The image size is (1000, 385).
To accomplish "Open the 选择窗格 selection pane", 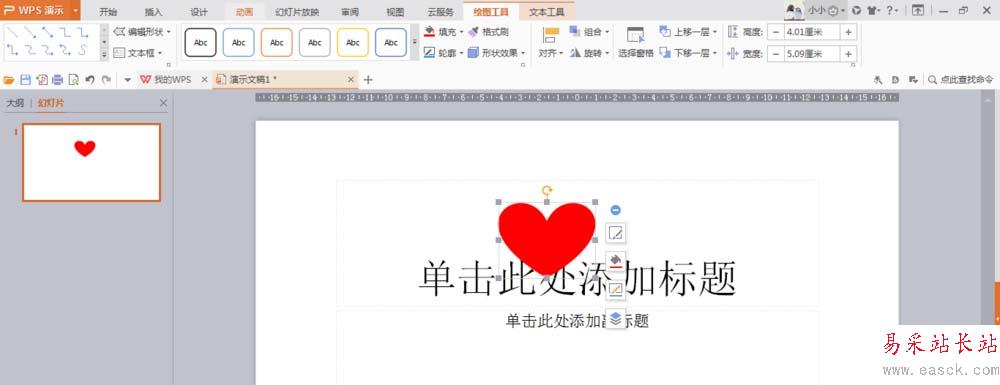I will click(635, 43).
